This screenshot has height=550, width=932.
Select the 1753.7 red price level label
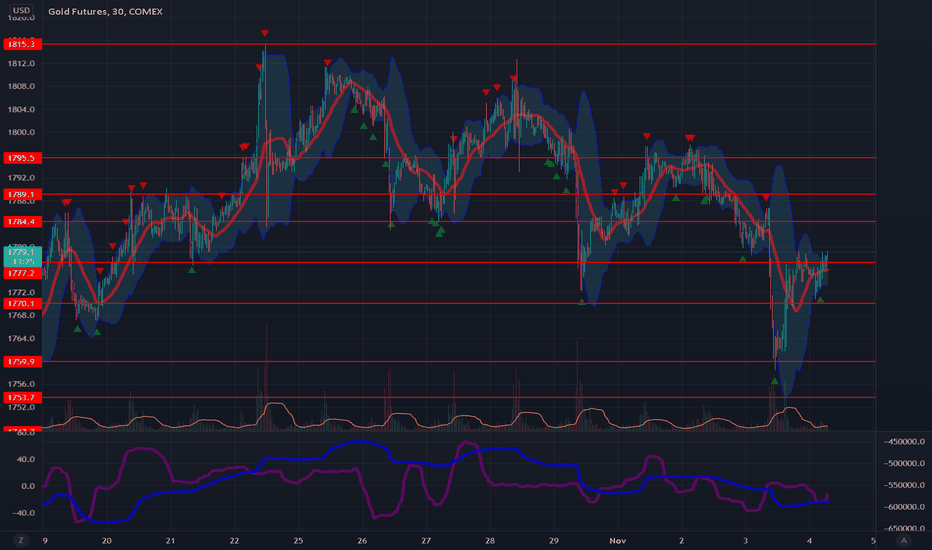[22, 397]
